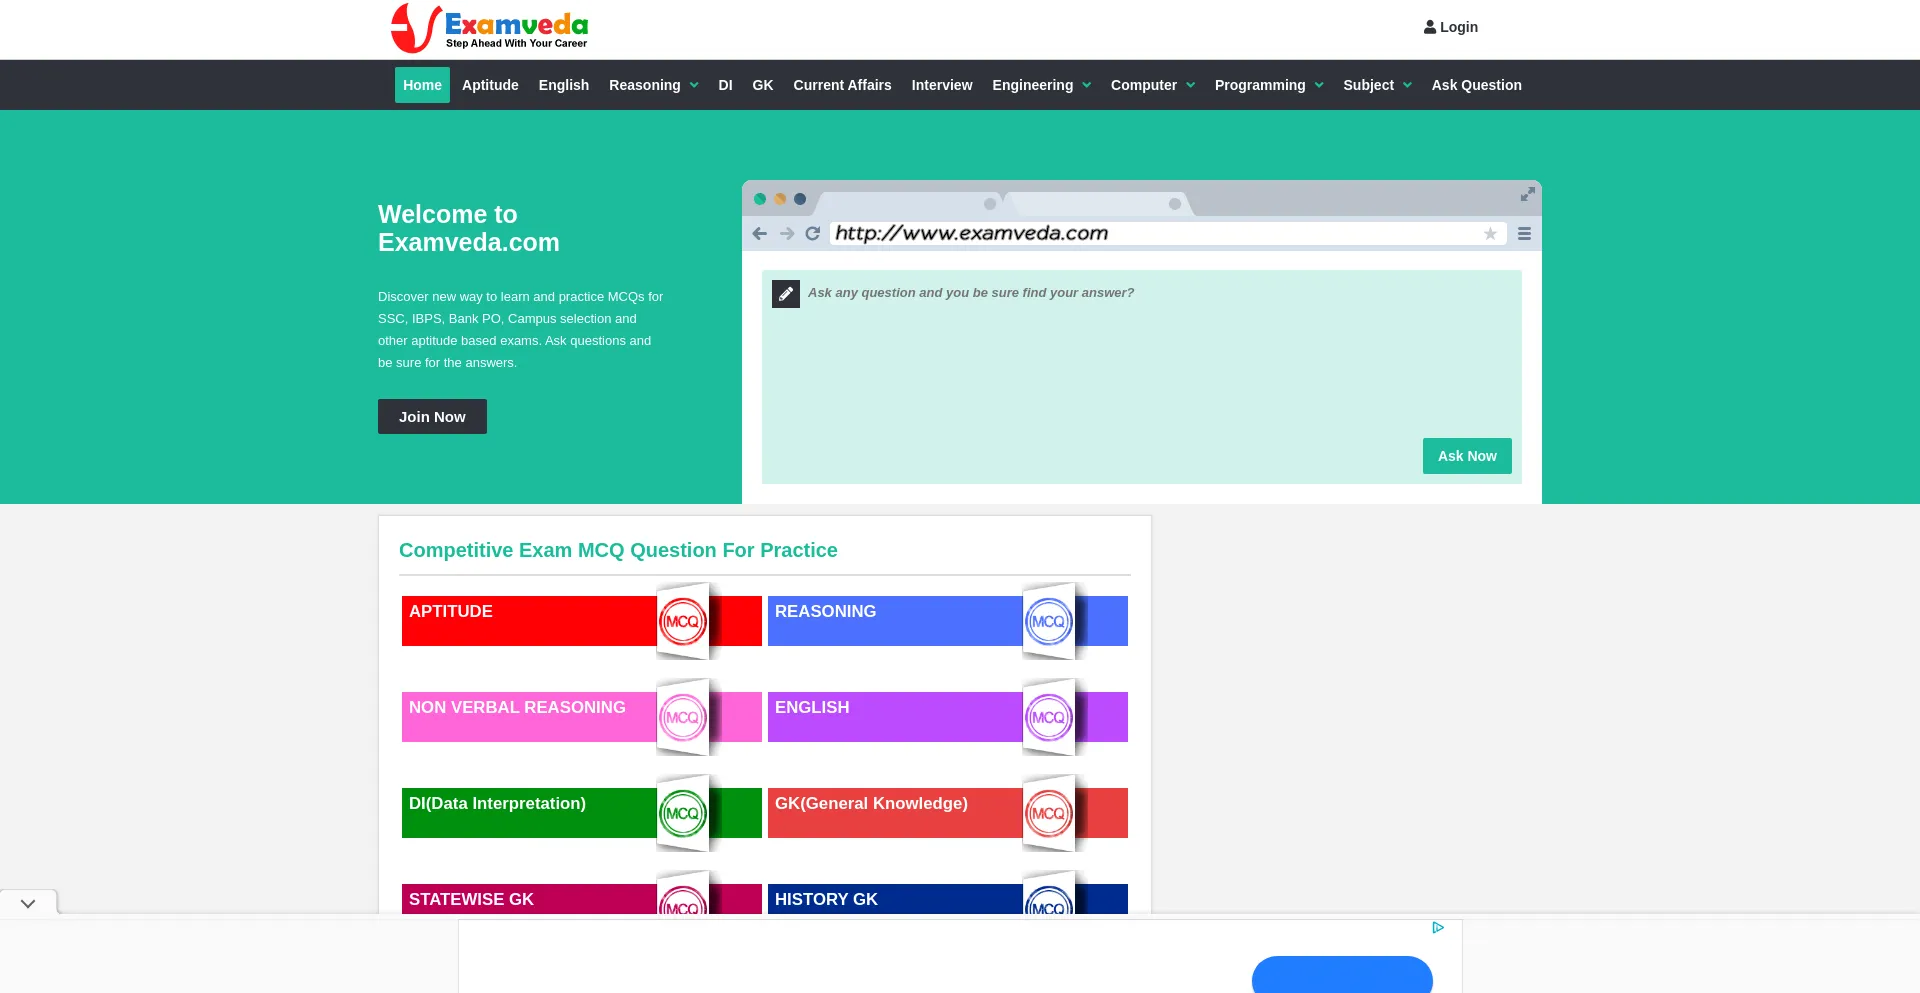Click the Examveda logo

[x=489, y=28]
